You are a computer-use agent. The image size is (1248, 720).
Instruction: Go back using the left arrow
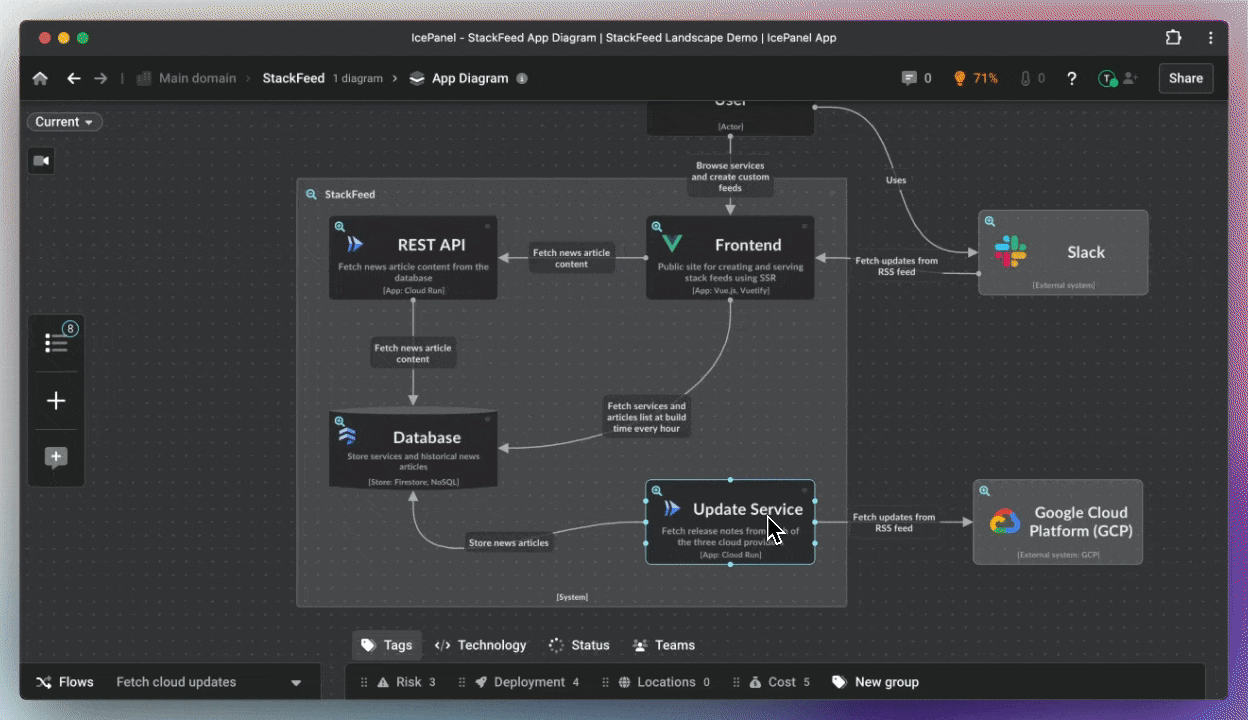[73, 78]
